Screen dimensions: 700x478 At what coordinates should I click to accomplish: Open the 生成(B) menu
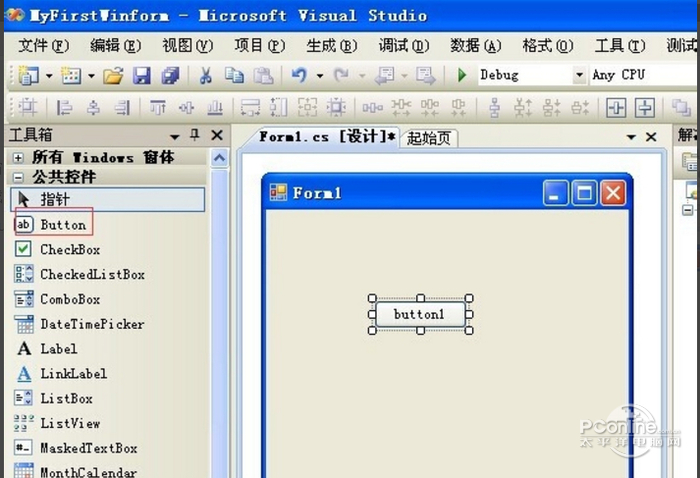pyautogui.click(x=332, y=46)
